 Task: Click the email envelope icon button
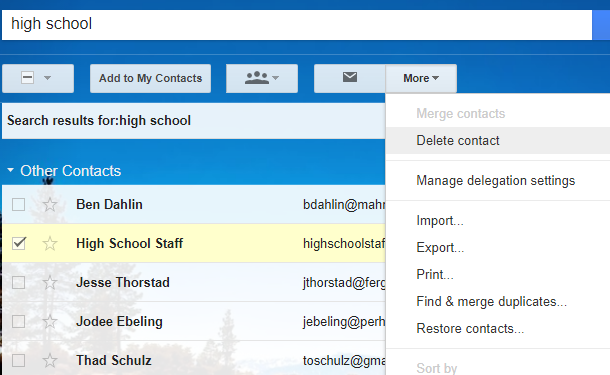(x=350, y=78)
